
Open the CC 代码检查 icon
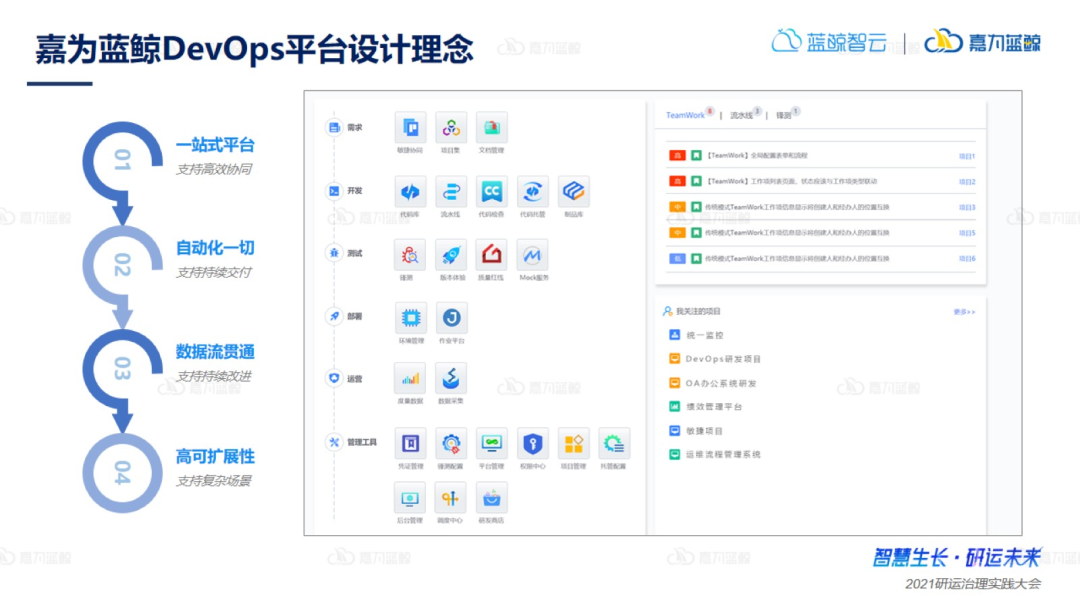pyautogui.click(x=491, y=191)
